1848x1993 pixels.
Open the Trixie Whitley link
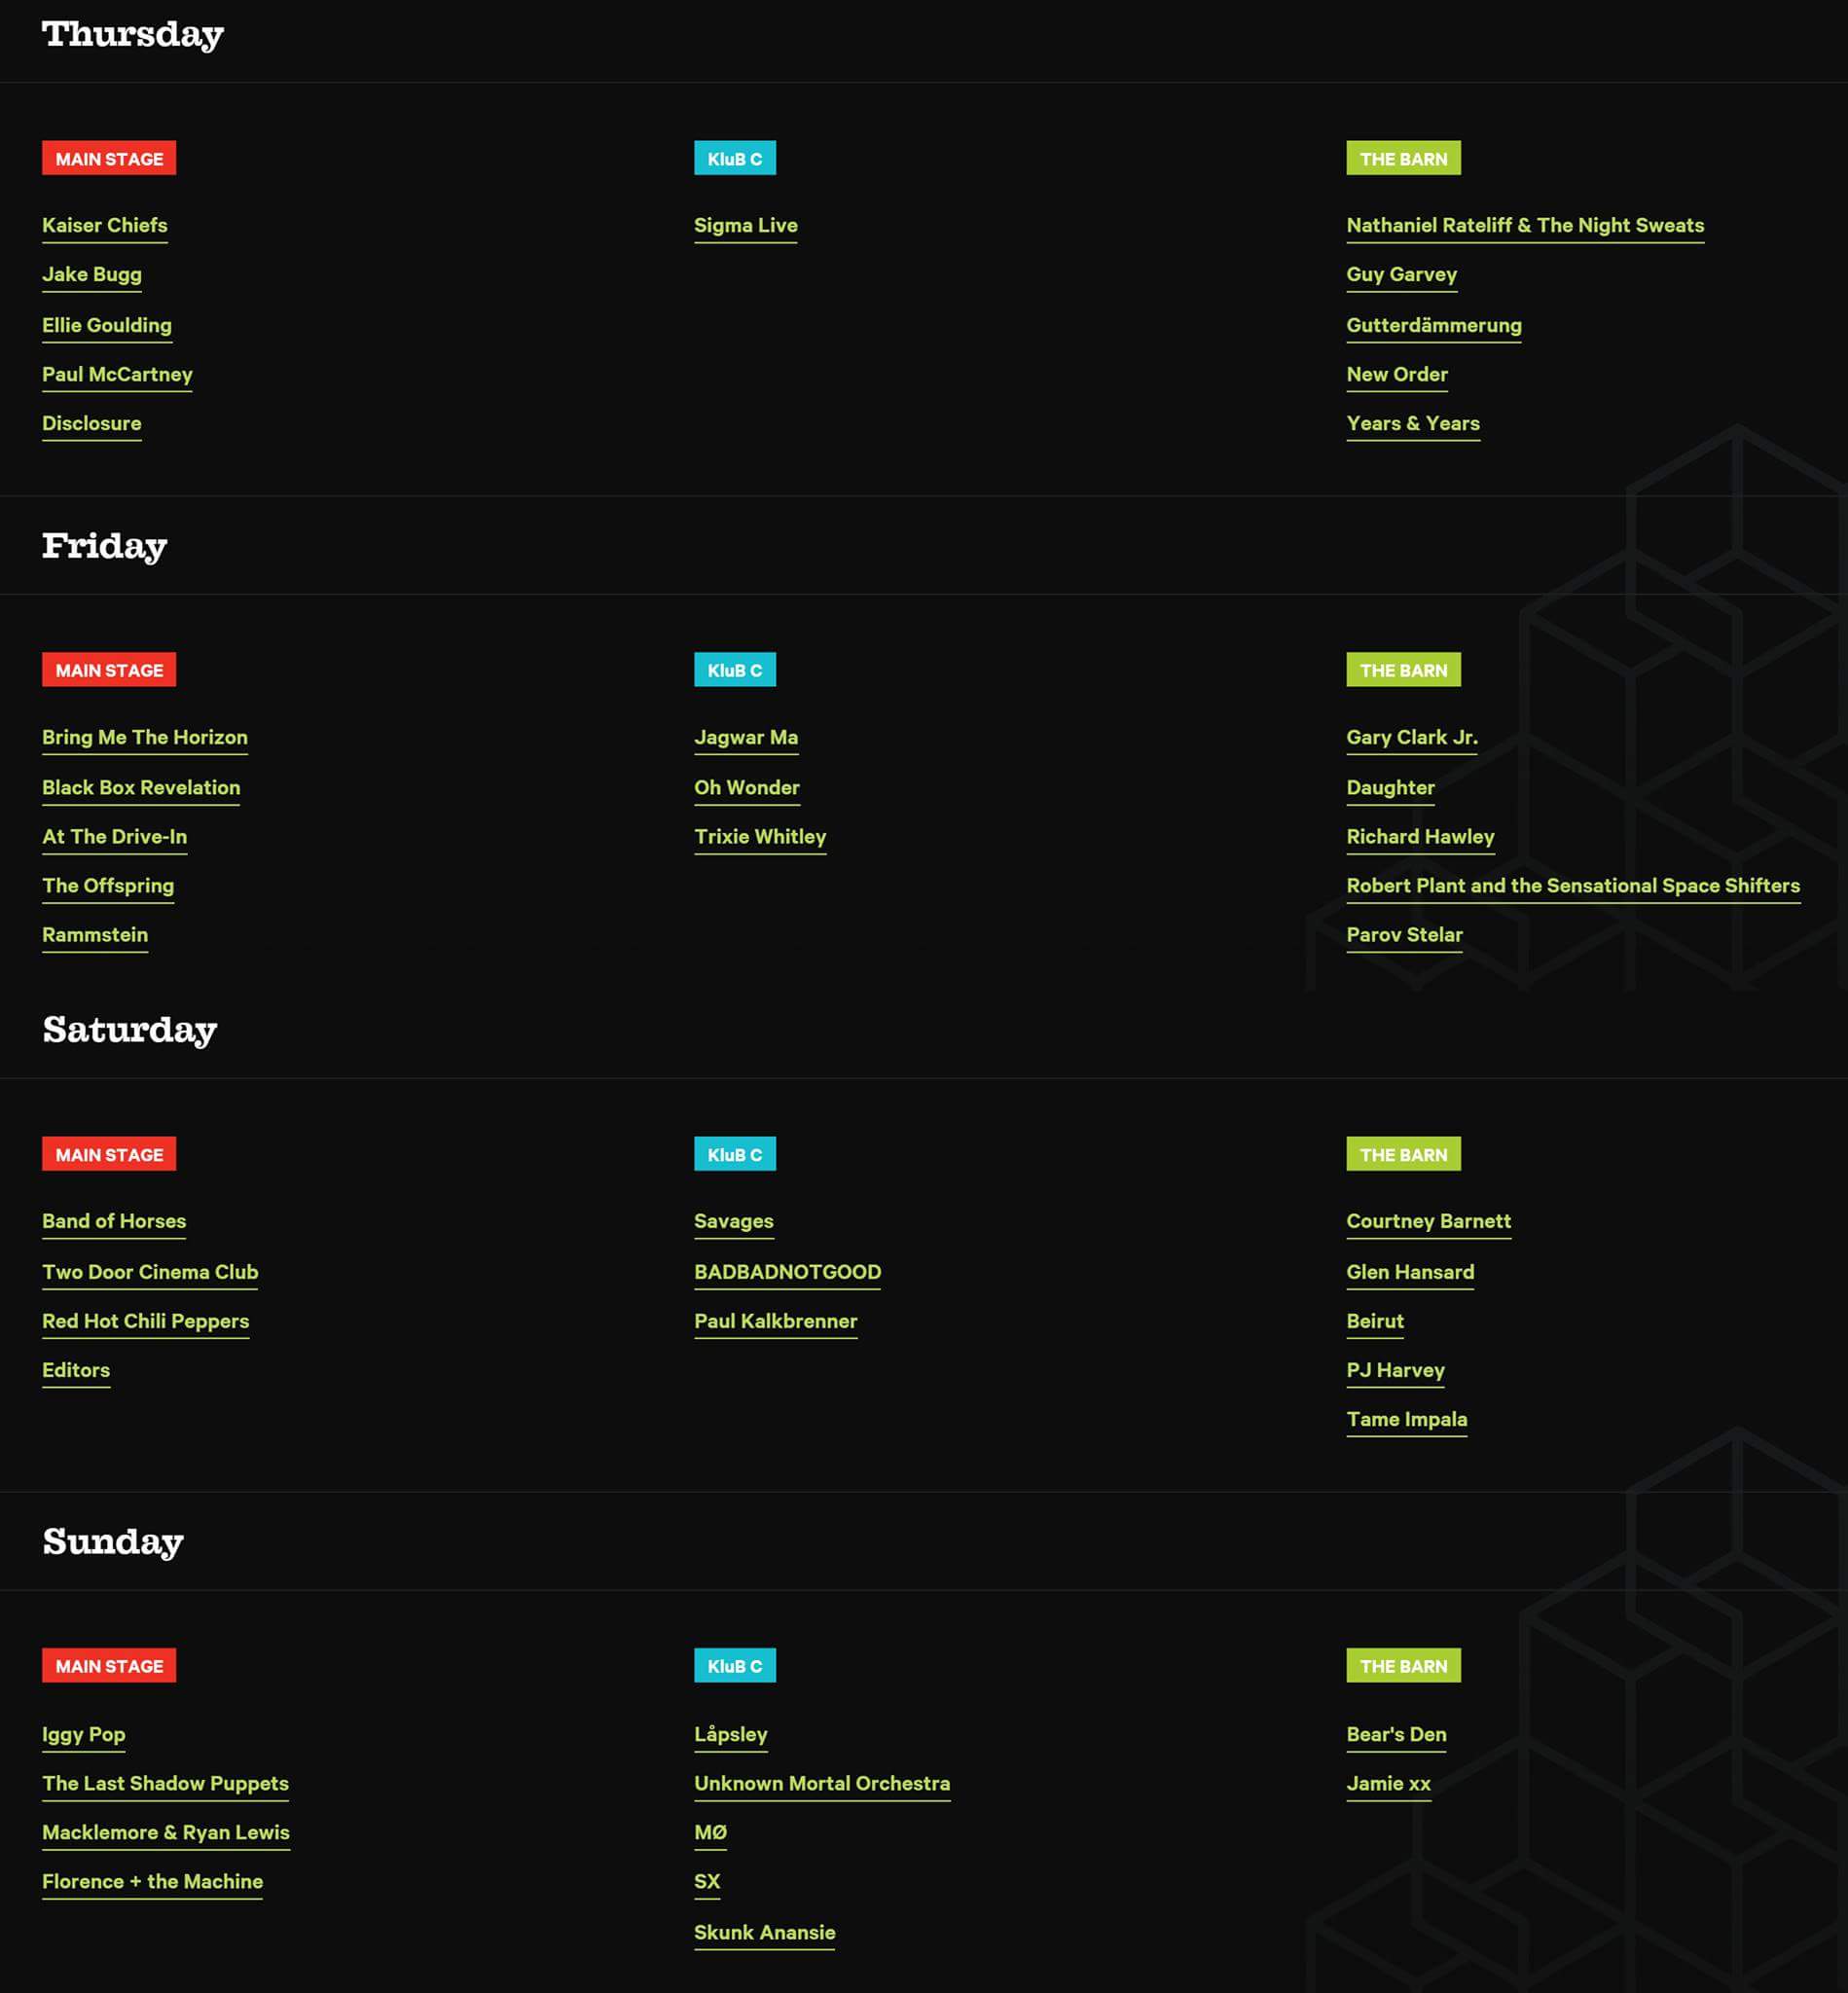(x=760, y=837)
